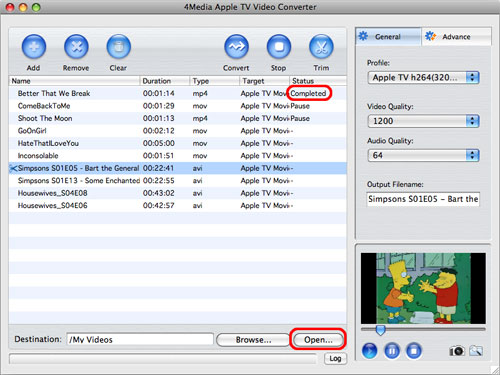Select the 'Housewives_S04E08' row
Viewport: 500px width, 375px height.
click(x=178, y=193)
